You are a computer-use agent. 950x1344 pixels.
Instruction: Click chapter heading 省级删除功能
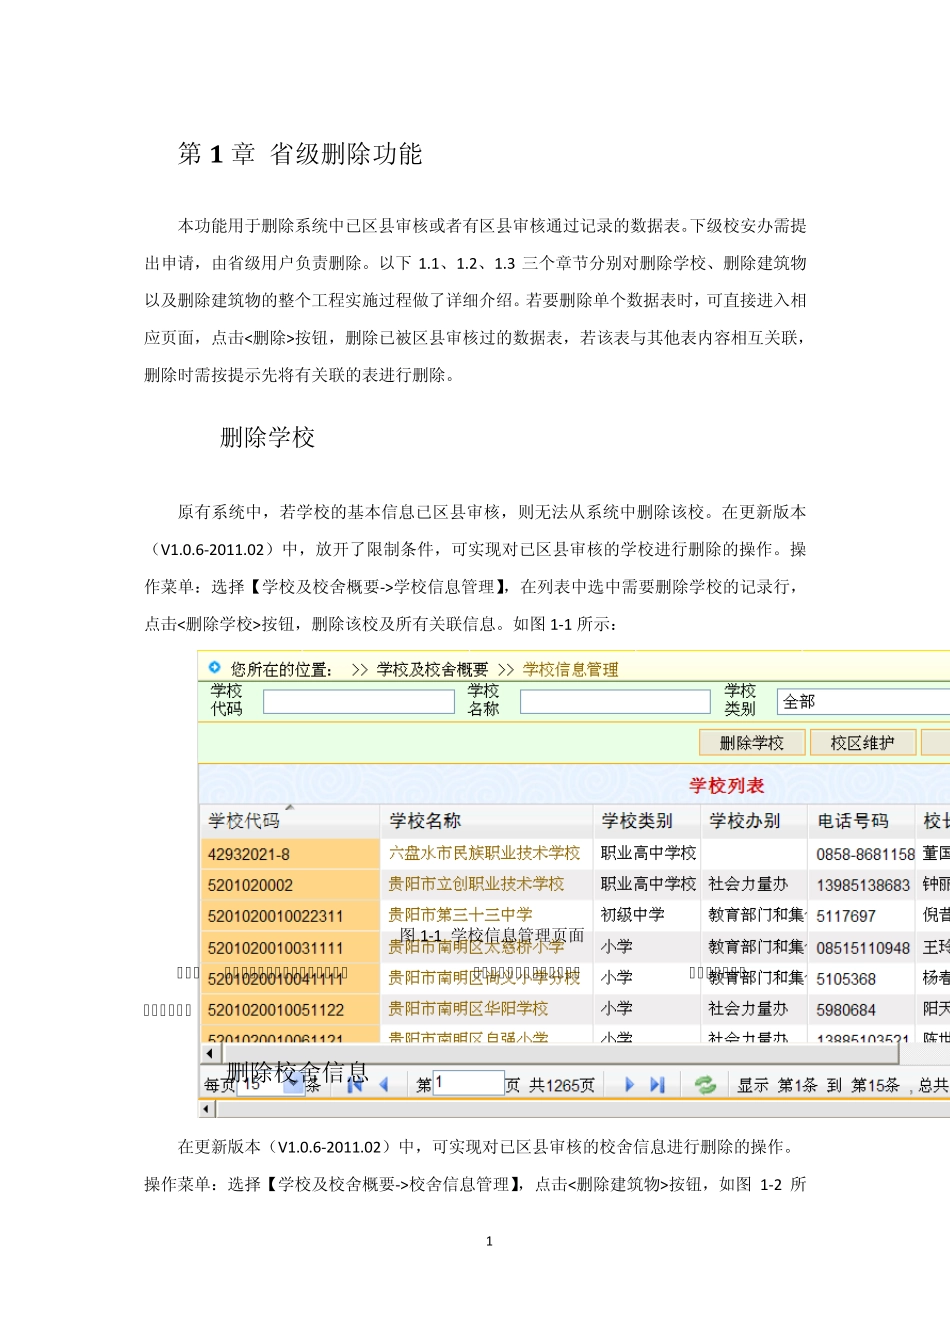pyautogui.click(x=346, y=154)
